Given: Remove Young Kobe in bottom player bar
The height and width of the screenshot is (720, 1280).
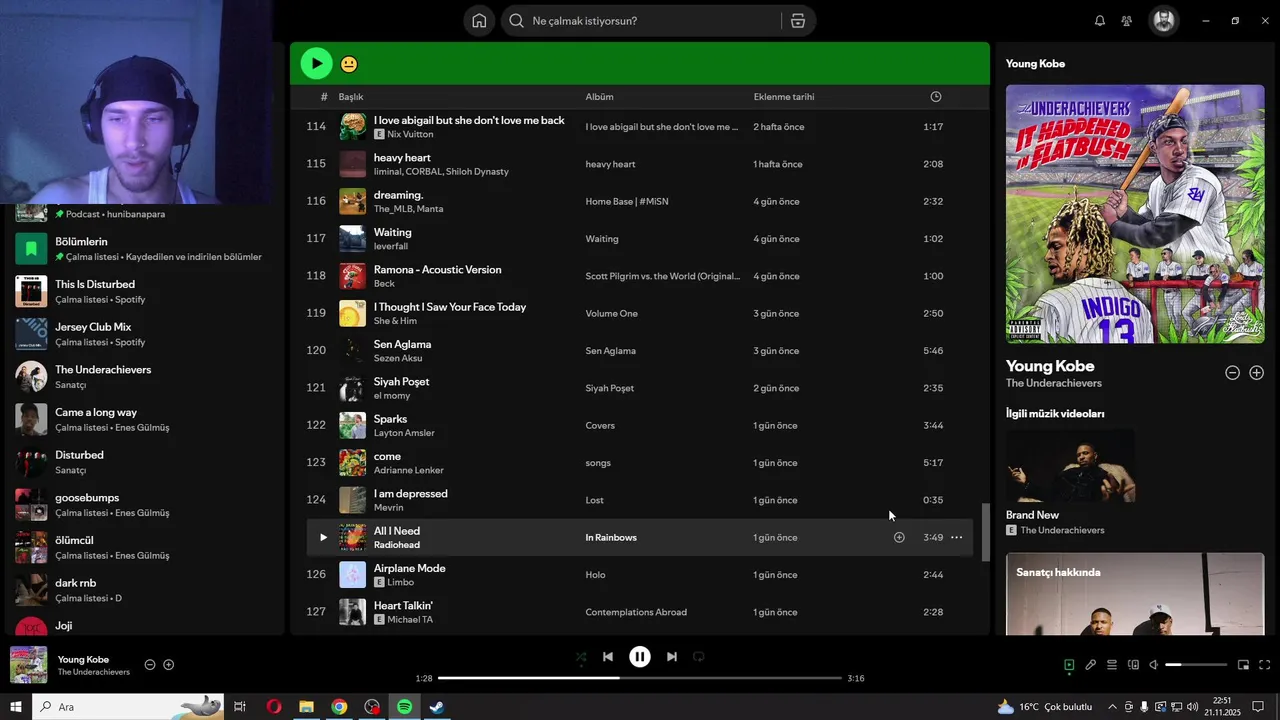Looking at the screenshot, I should click(x=150, y=665).
